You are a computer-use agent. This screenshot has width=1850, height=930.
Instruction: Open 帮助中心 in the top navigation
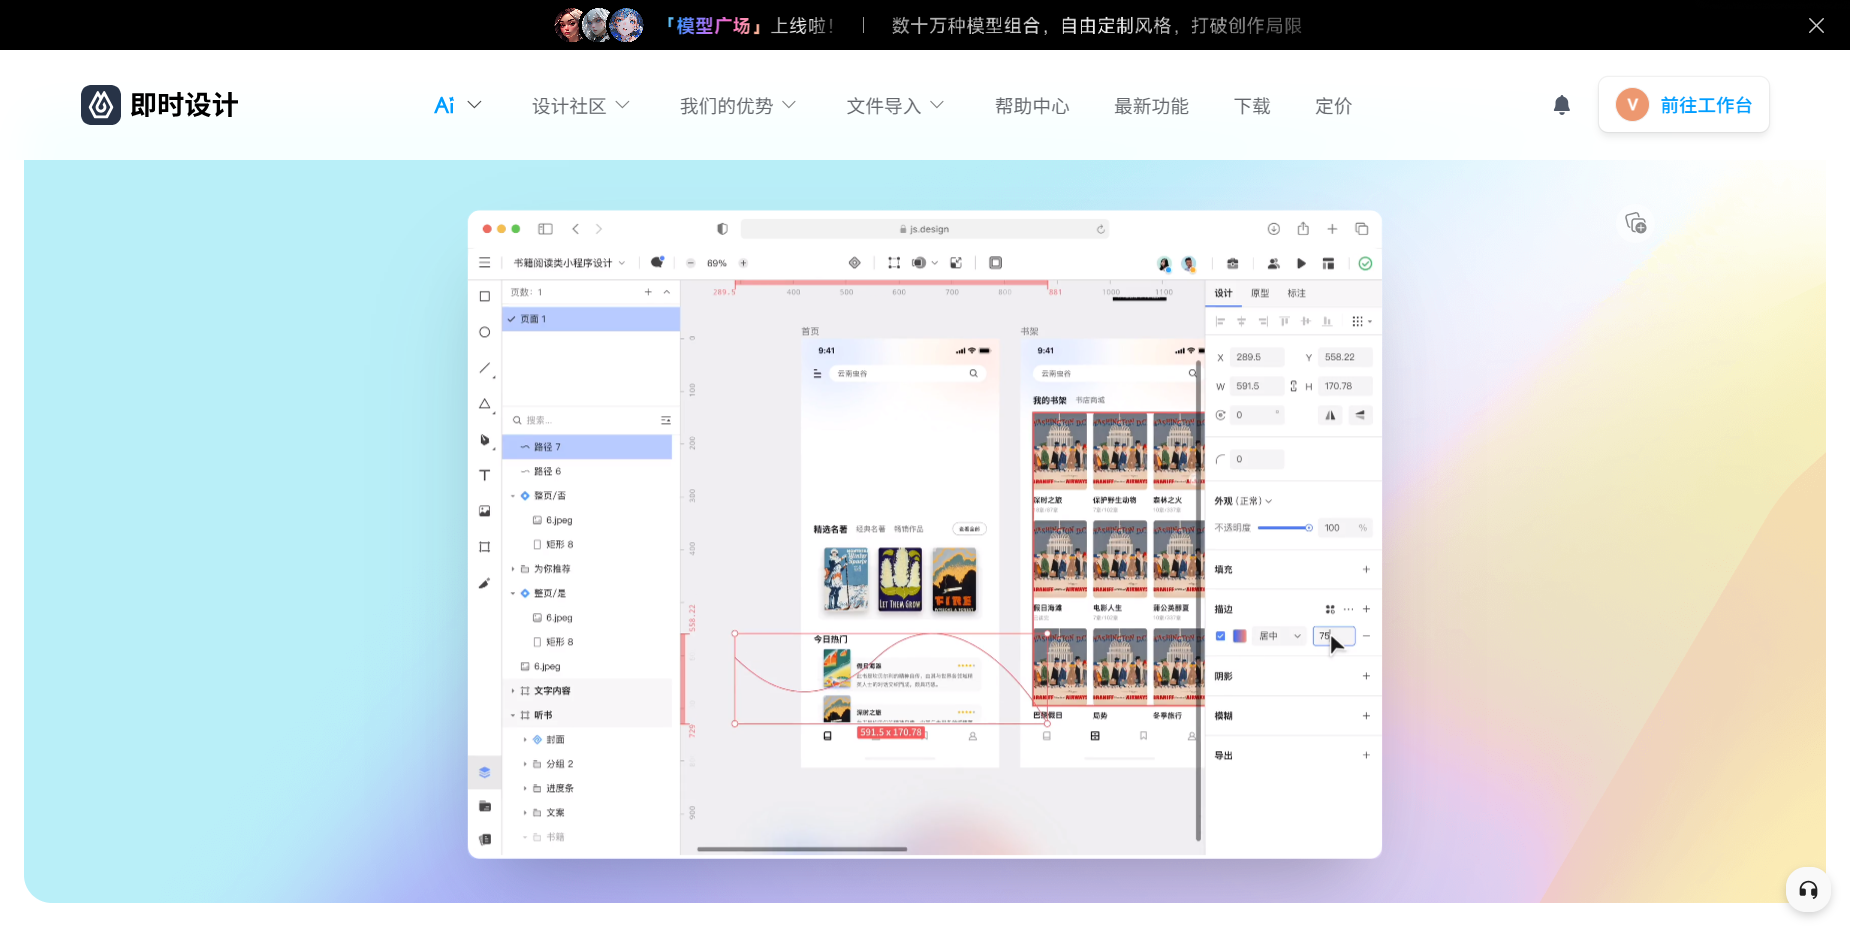click(1031, 106)
